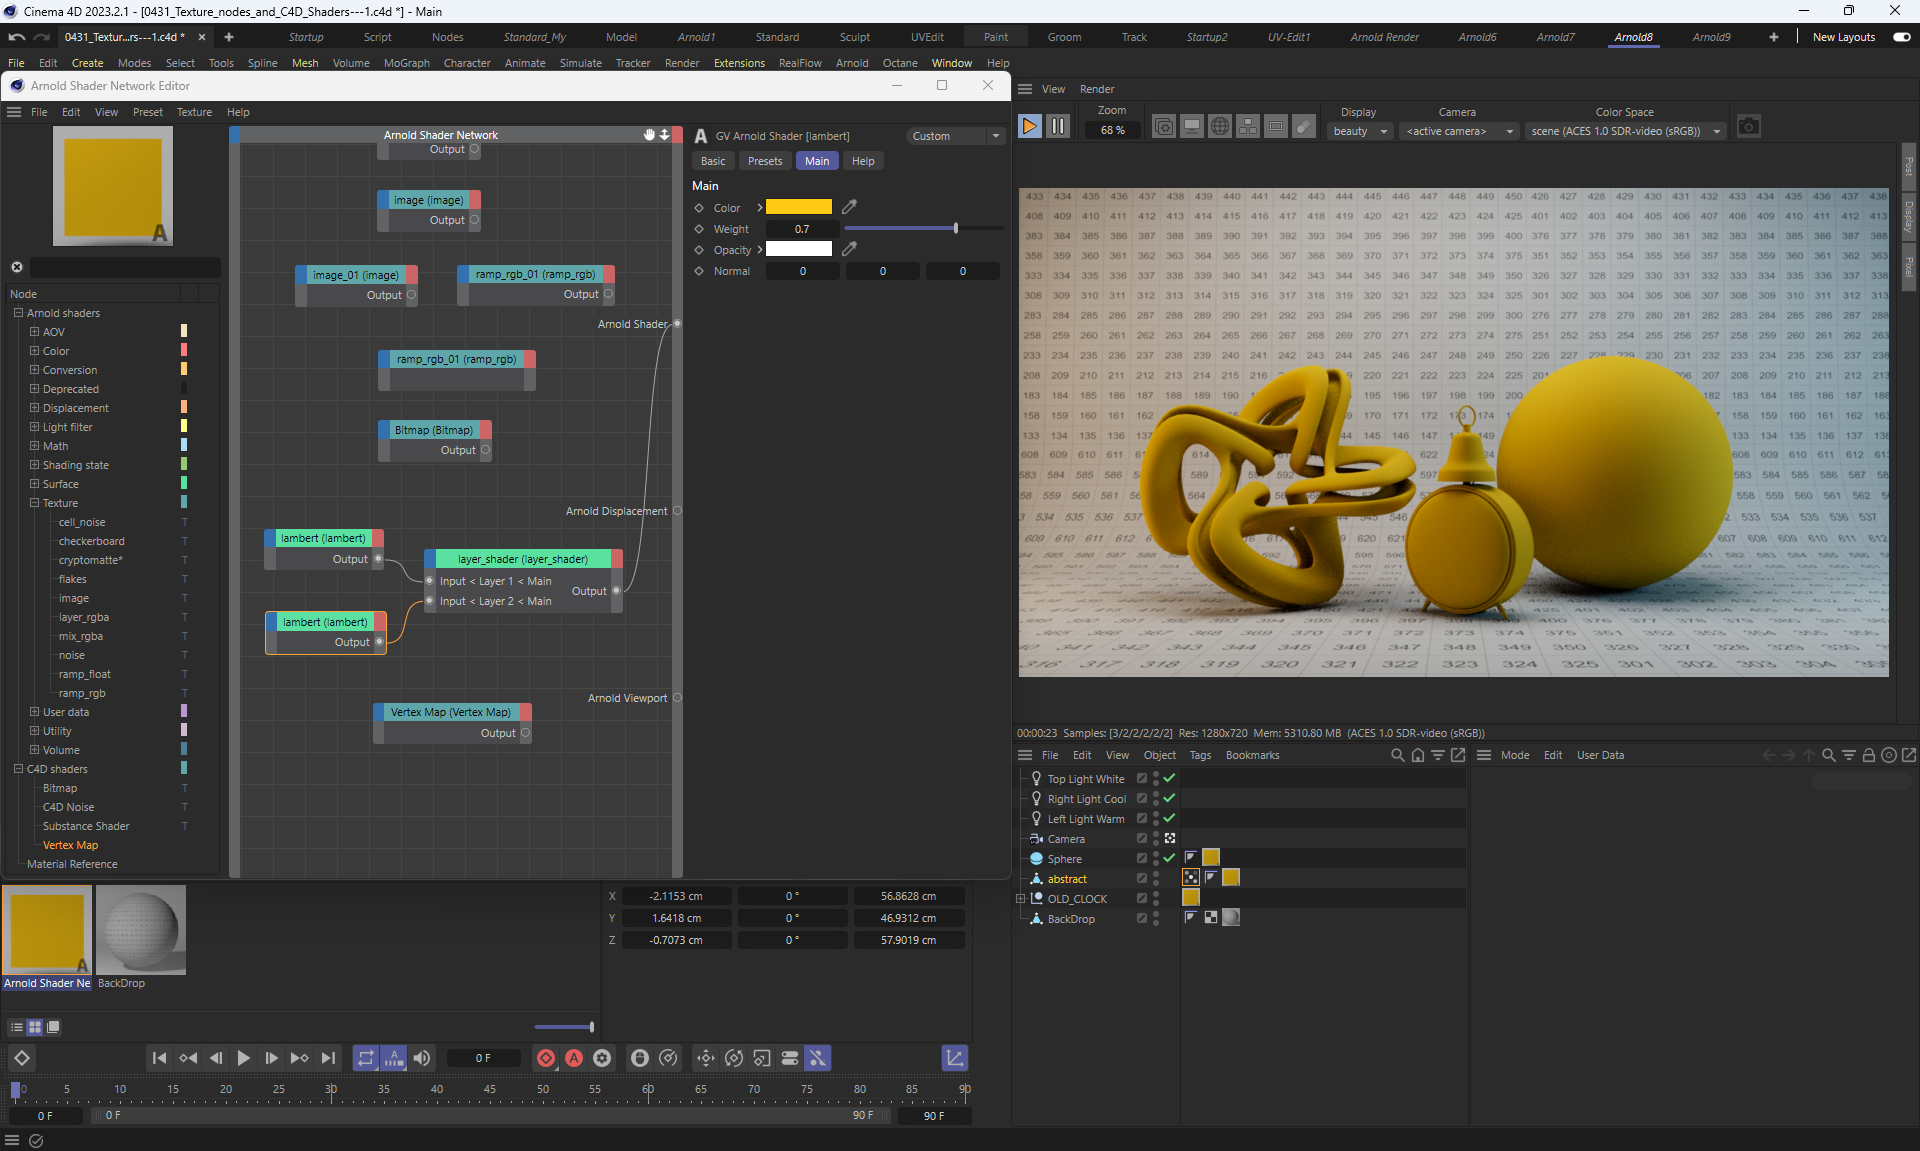This screenshot has height=1151, width=1920.
Task: Switch to the Presets tab
Action: tap(765, 161)
